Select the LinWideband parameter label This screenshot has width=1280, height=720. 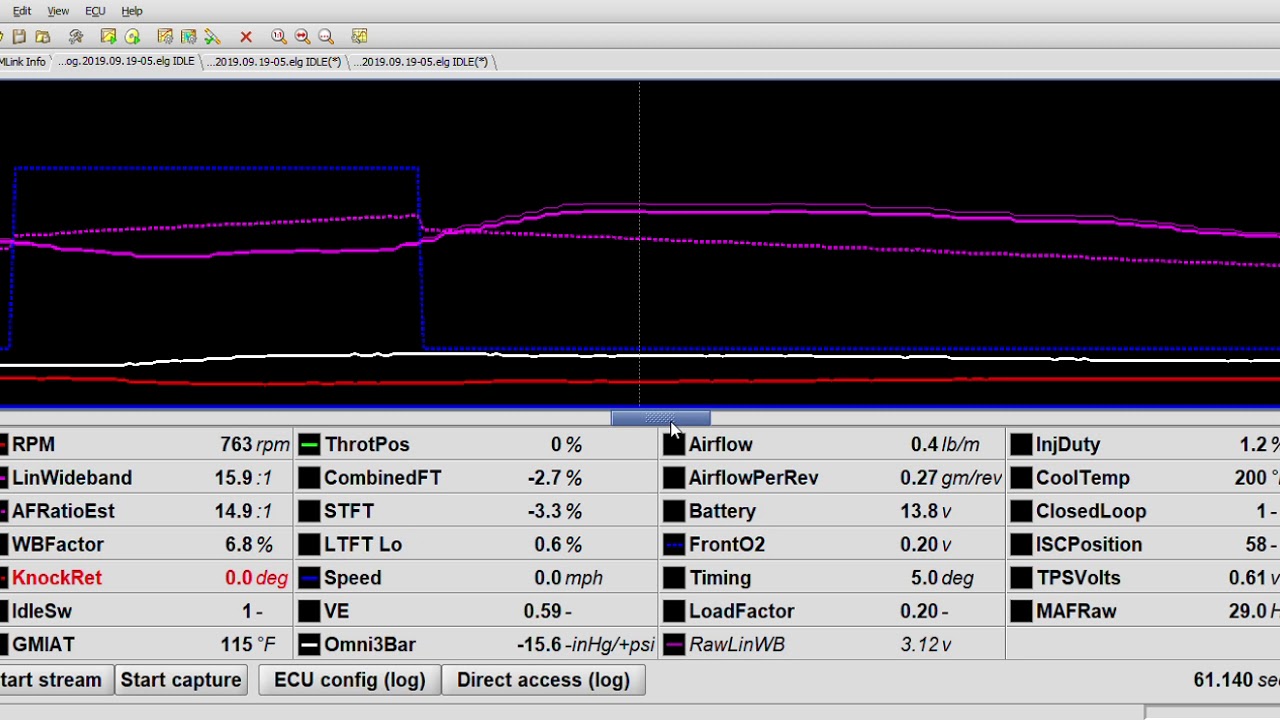[72, 478]
